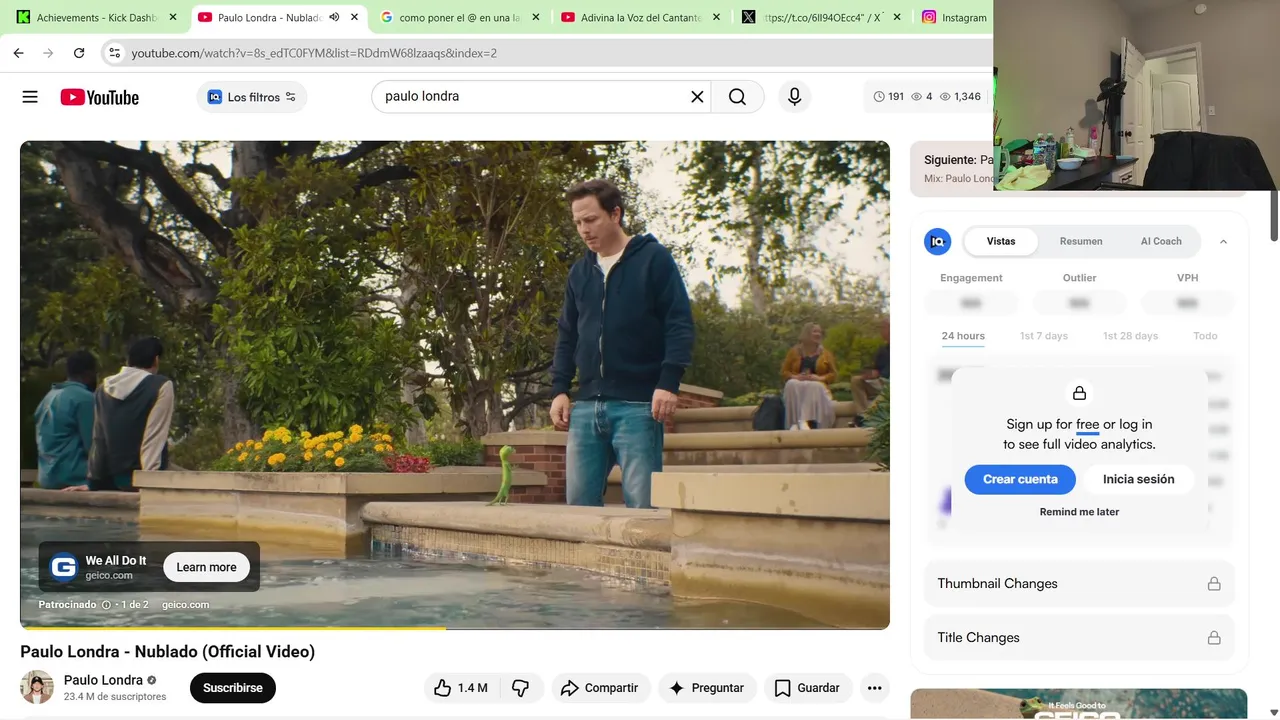Click lock icon in sign-up prompt
The height and width of the screenshot is (720, 1280).
click(1079, 393)
